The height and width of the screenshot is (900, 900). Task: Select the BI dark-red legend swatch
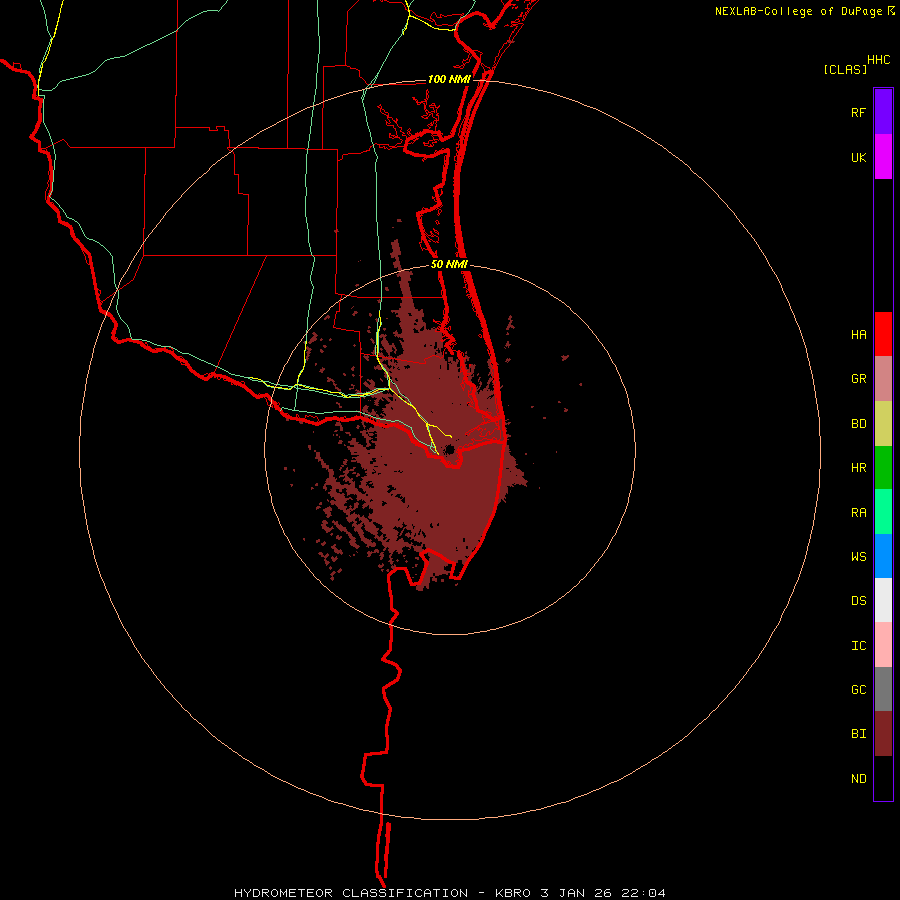tap(883, 734)
